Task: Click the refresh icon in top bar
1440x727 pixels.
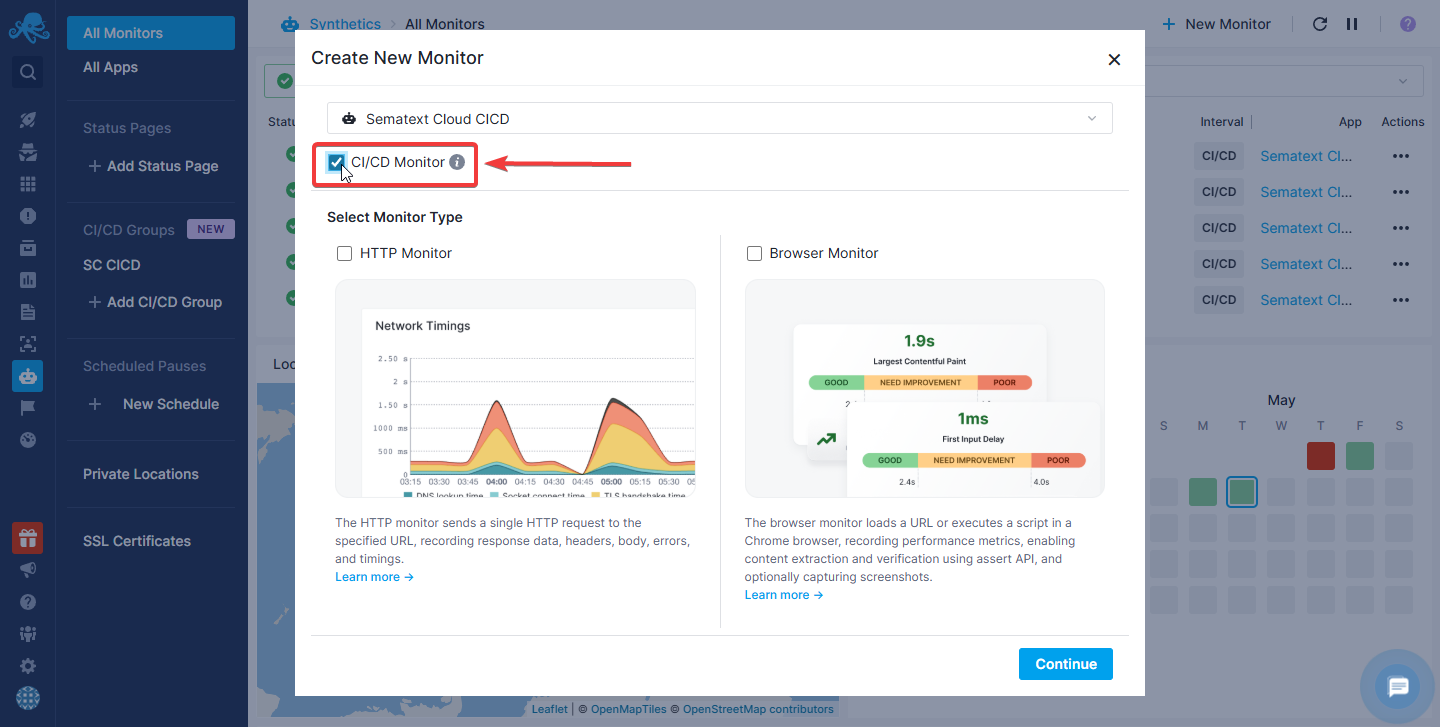Action: point(1320,24)
